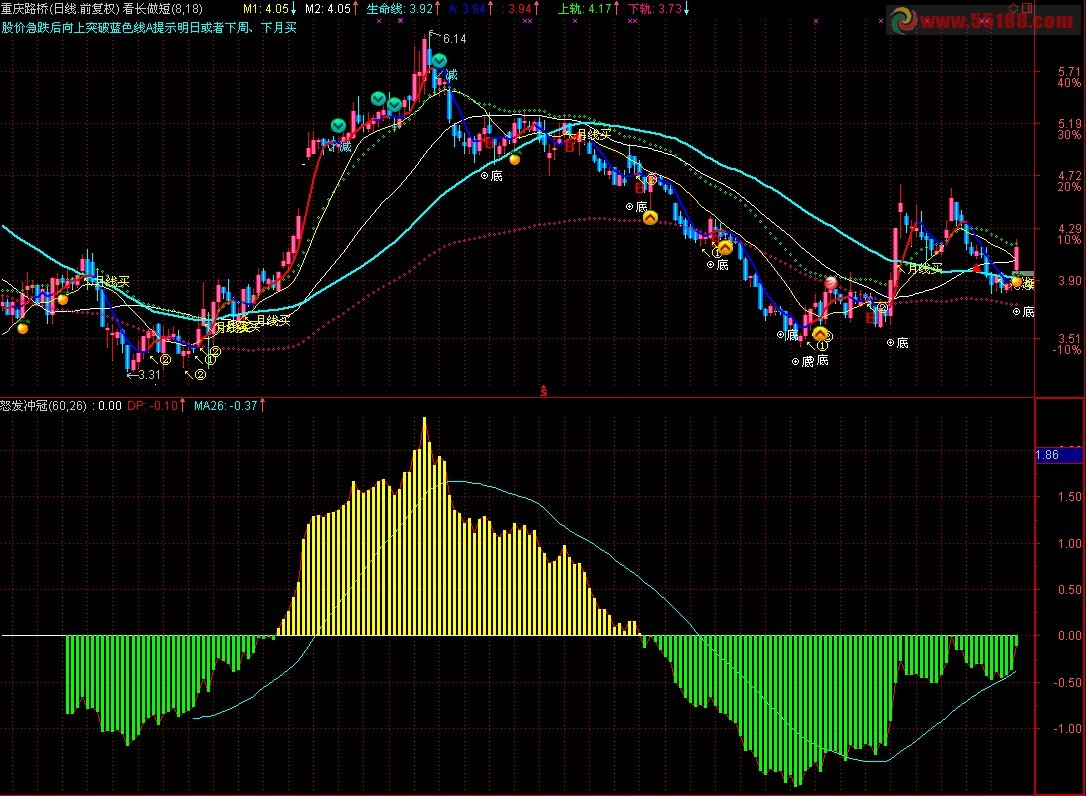Click the M1: 4.05 indicator value
This screenshot has width=1086, height=796.
coord(266,9)
